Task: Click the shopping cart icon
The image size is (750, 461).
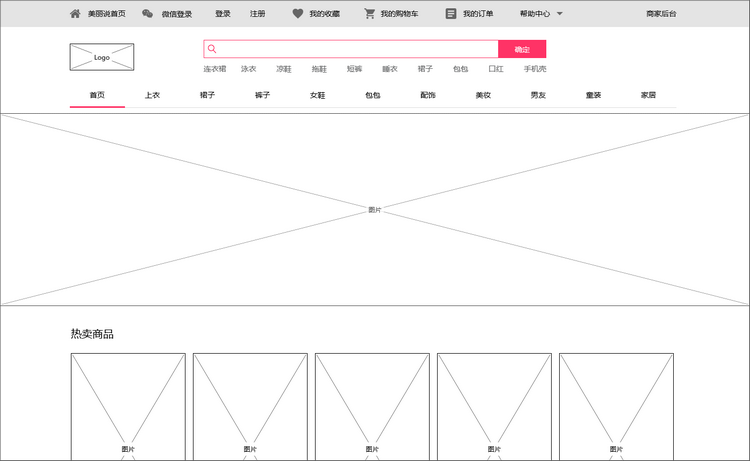Action: [369, 13]
